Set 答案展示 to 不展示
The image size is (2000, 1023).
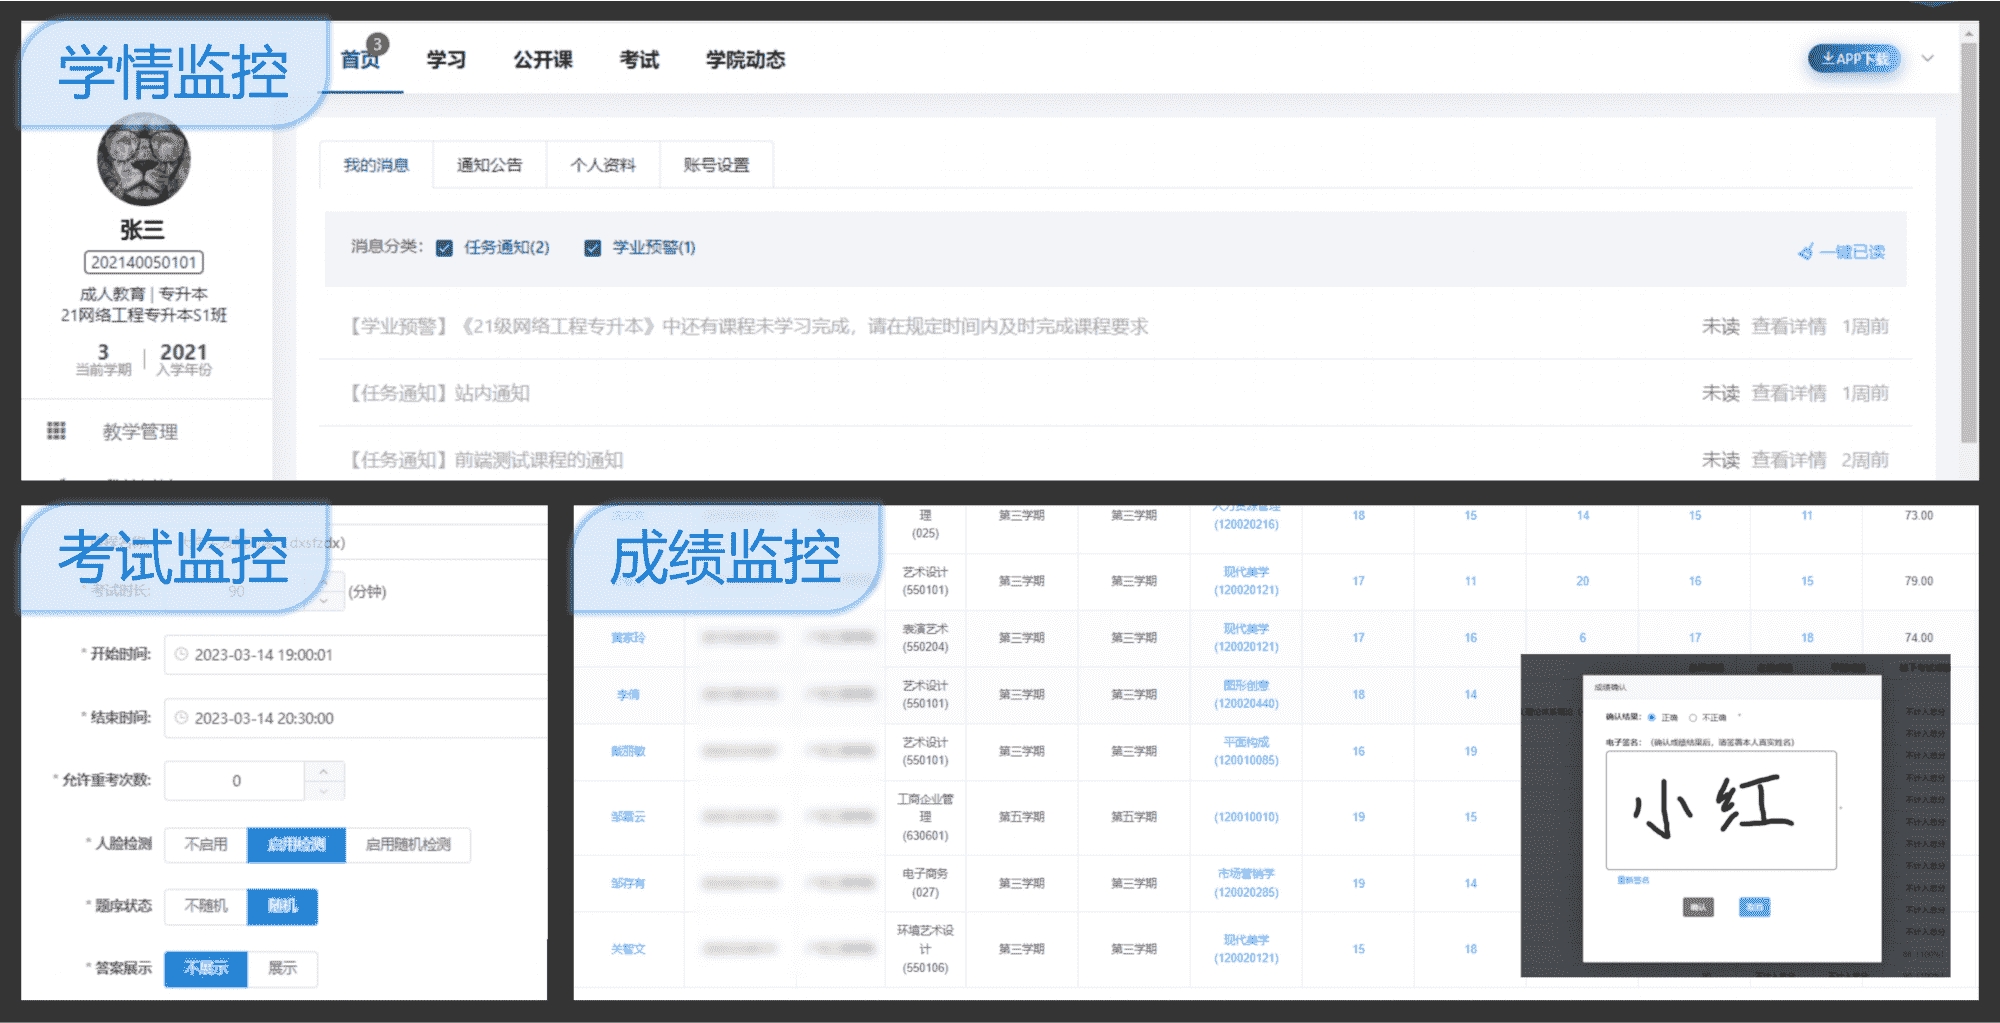[206, 968]
